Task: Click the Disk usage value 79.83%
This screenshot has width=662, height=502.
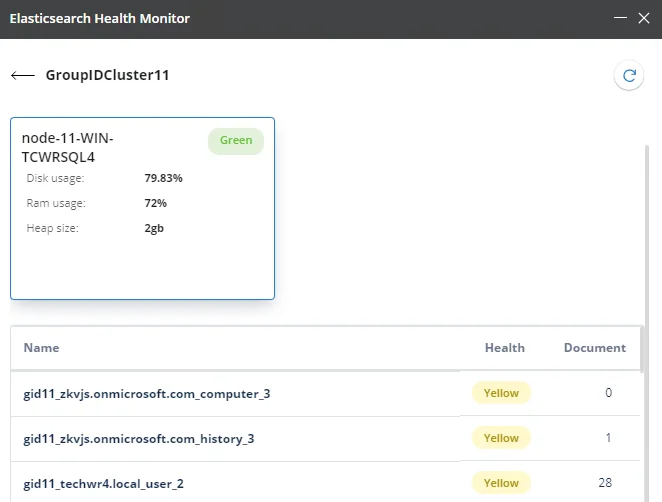Action: pos(163,178)
